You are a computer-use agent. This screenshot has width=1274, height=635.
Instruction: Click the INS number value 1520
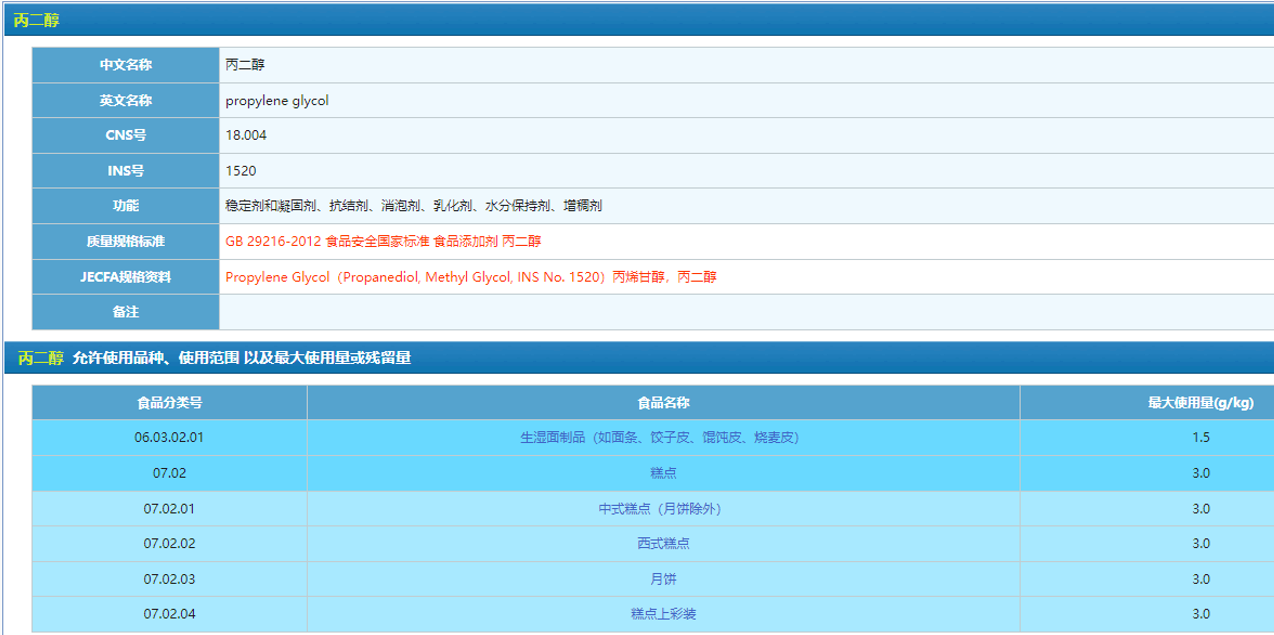pos(241,170)
